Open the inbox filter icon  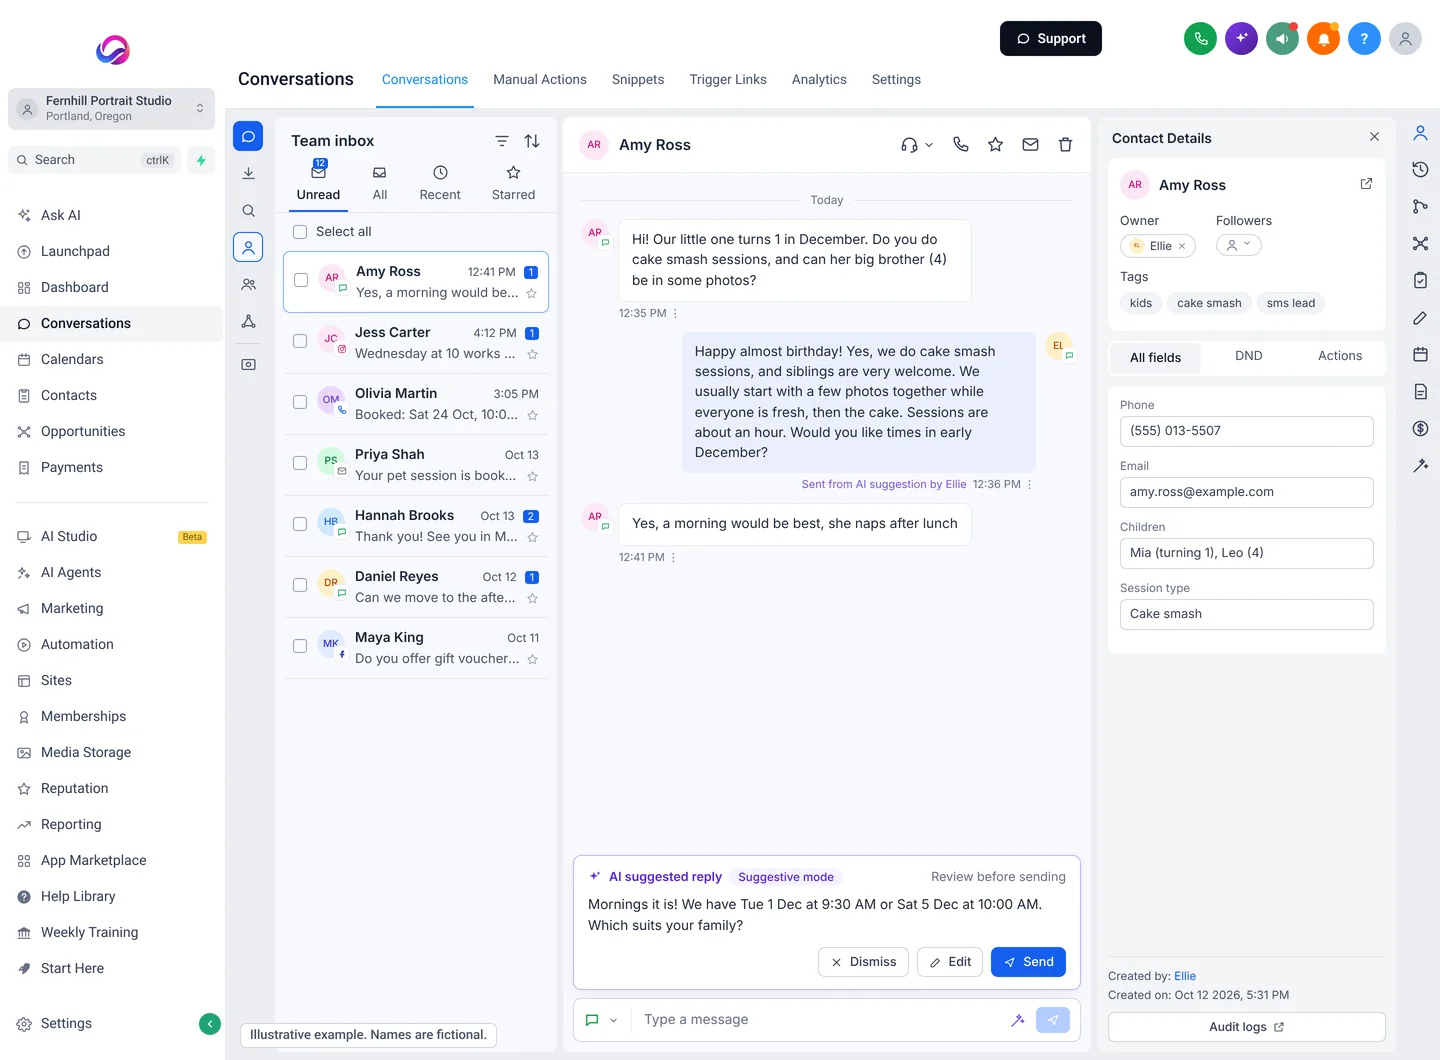coord(502,141)
